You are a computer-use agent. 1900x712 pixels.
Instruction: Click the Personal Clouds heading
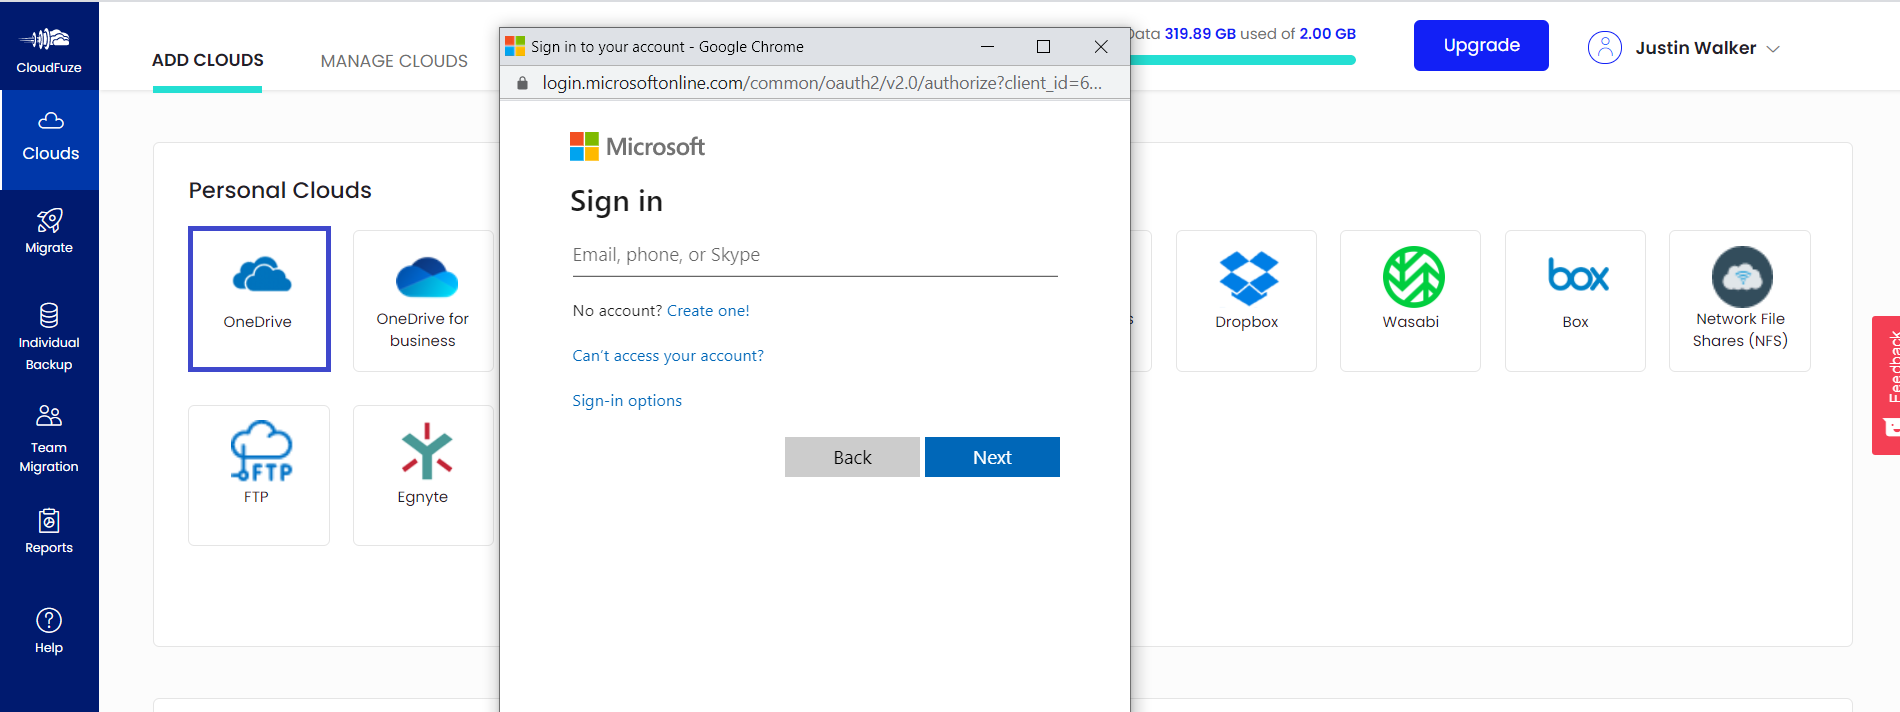pos(280,190)
